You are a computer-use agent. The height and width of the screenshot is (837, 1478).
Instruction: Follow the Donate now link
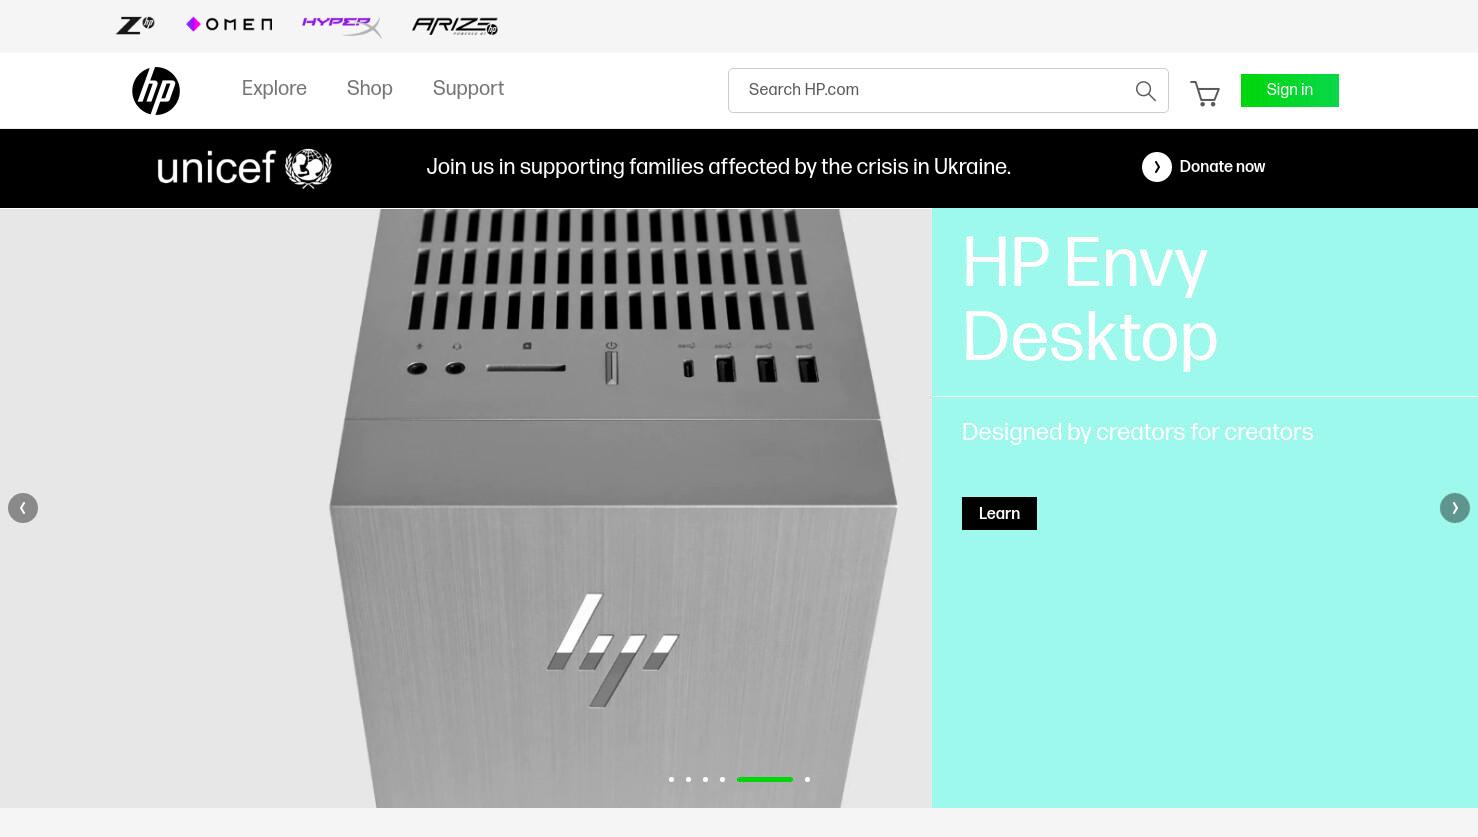pos(1222,167)
